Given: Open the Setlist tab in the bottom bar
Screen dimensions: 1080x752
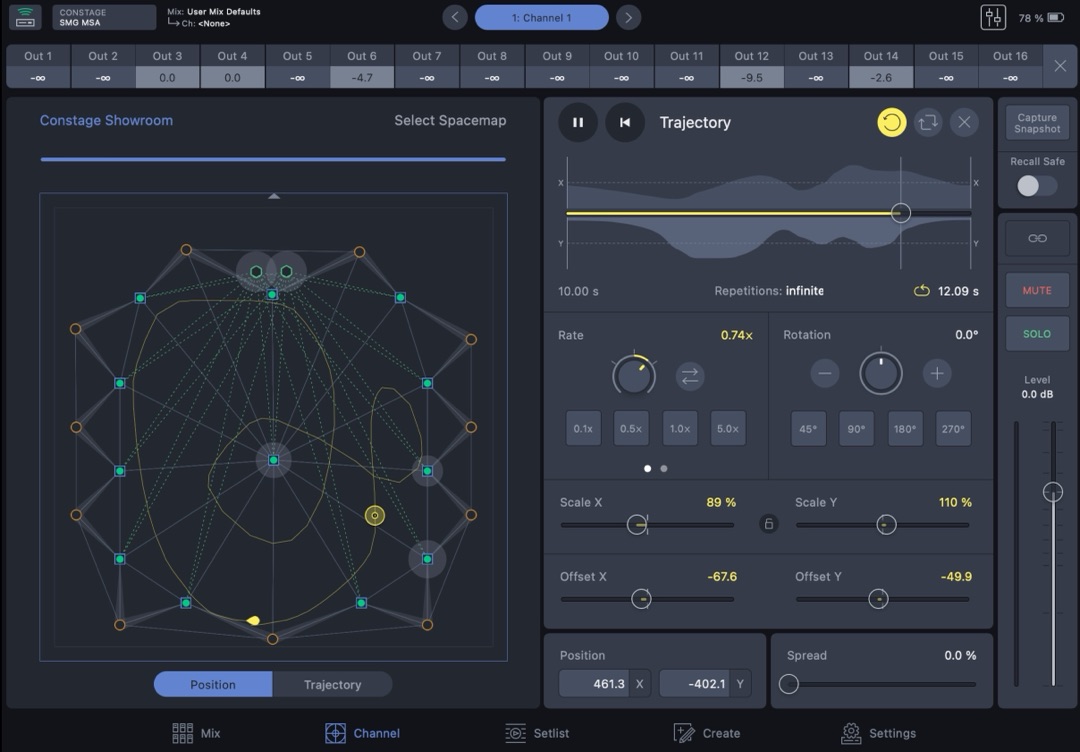Looking at the screenshot, I should click(x=538, y=733).
